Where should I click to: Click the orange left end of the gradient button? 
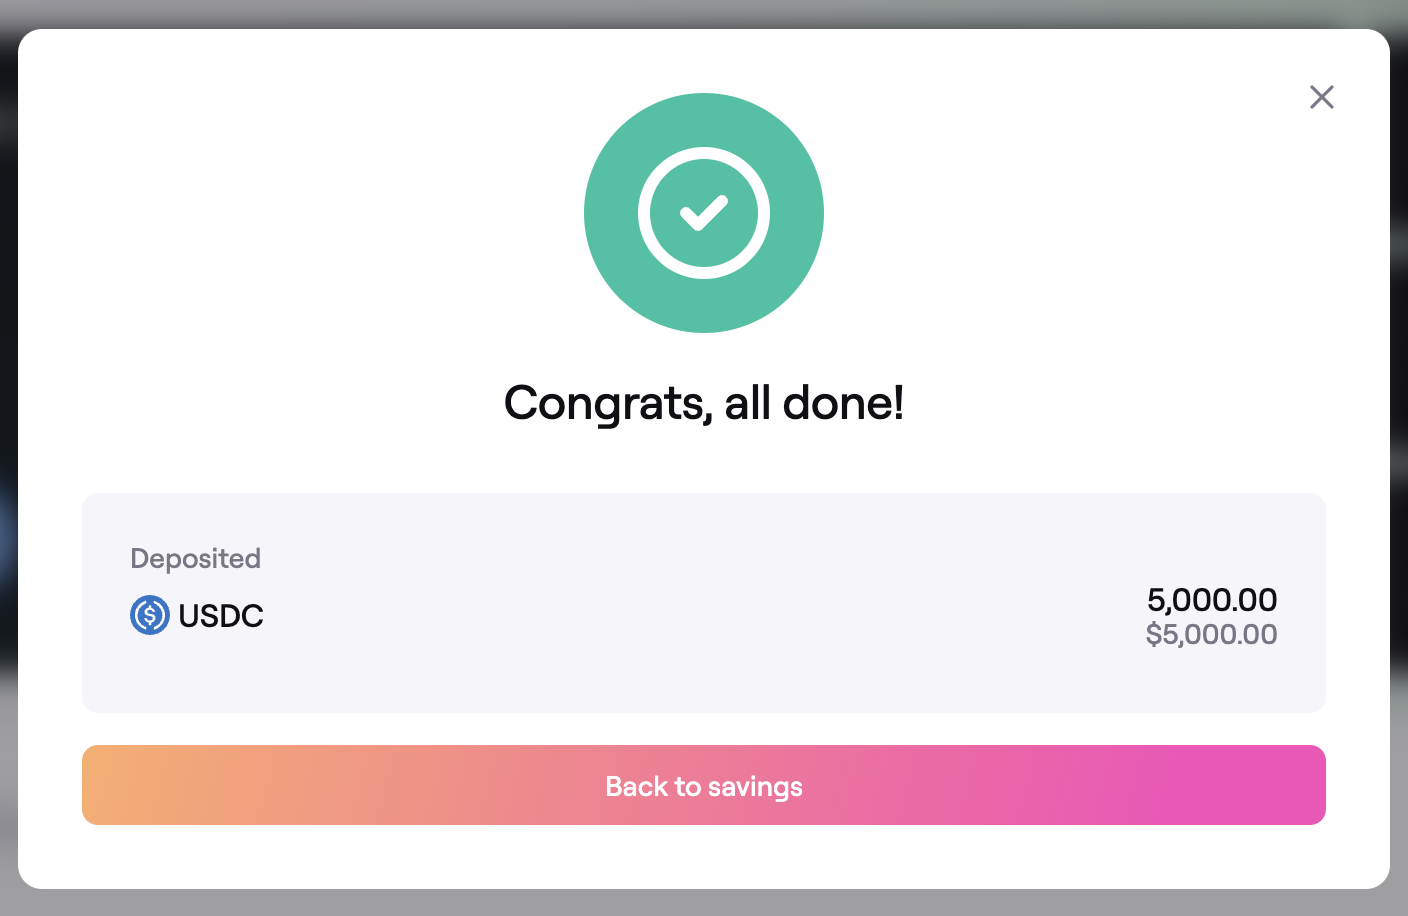click(130, 785)
